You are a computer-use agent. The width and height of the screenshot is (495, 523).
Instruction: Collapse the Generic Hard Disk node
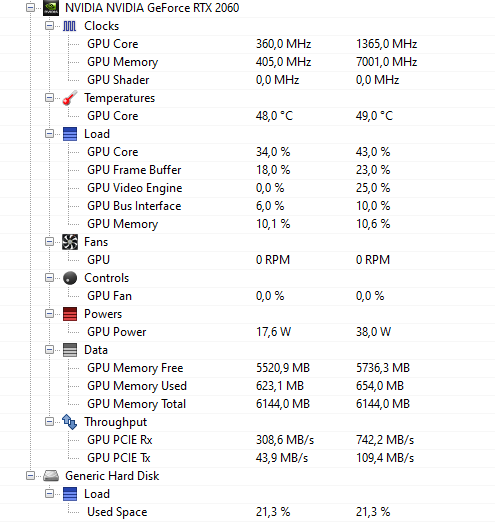[x=30, y=476]
